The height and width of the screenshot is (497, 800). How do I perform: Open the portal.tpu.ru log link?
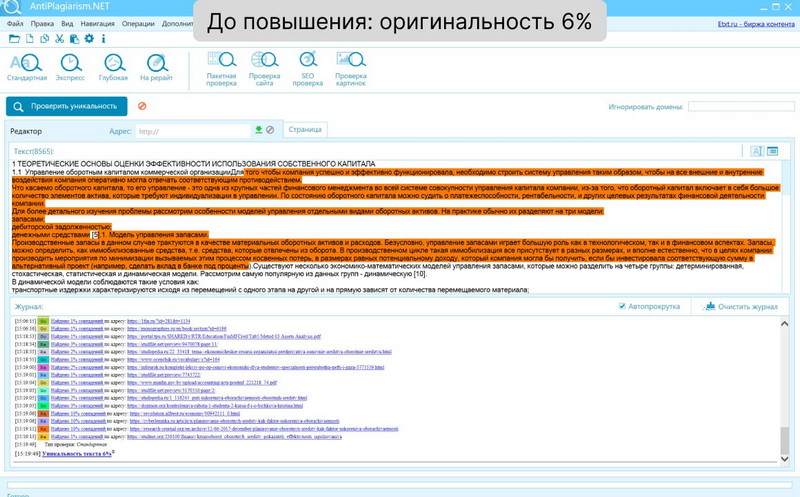pyautogui.click(x=224, y=336)
